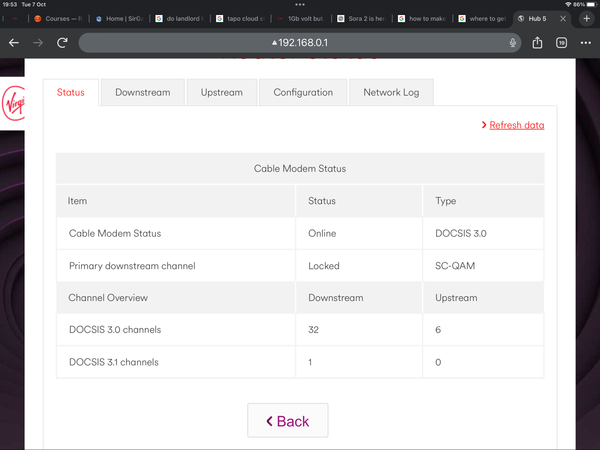Switch to the Downstream tab
This screenshot has width=600, height=450.
click(x=142, y=92)
